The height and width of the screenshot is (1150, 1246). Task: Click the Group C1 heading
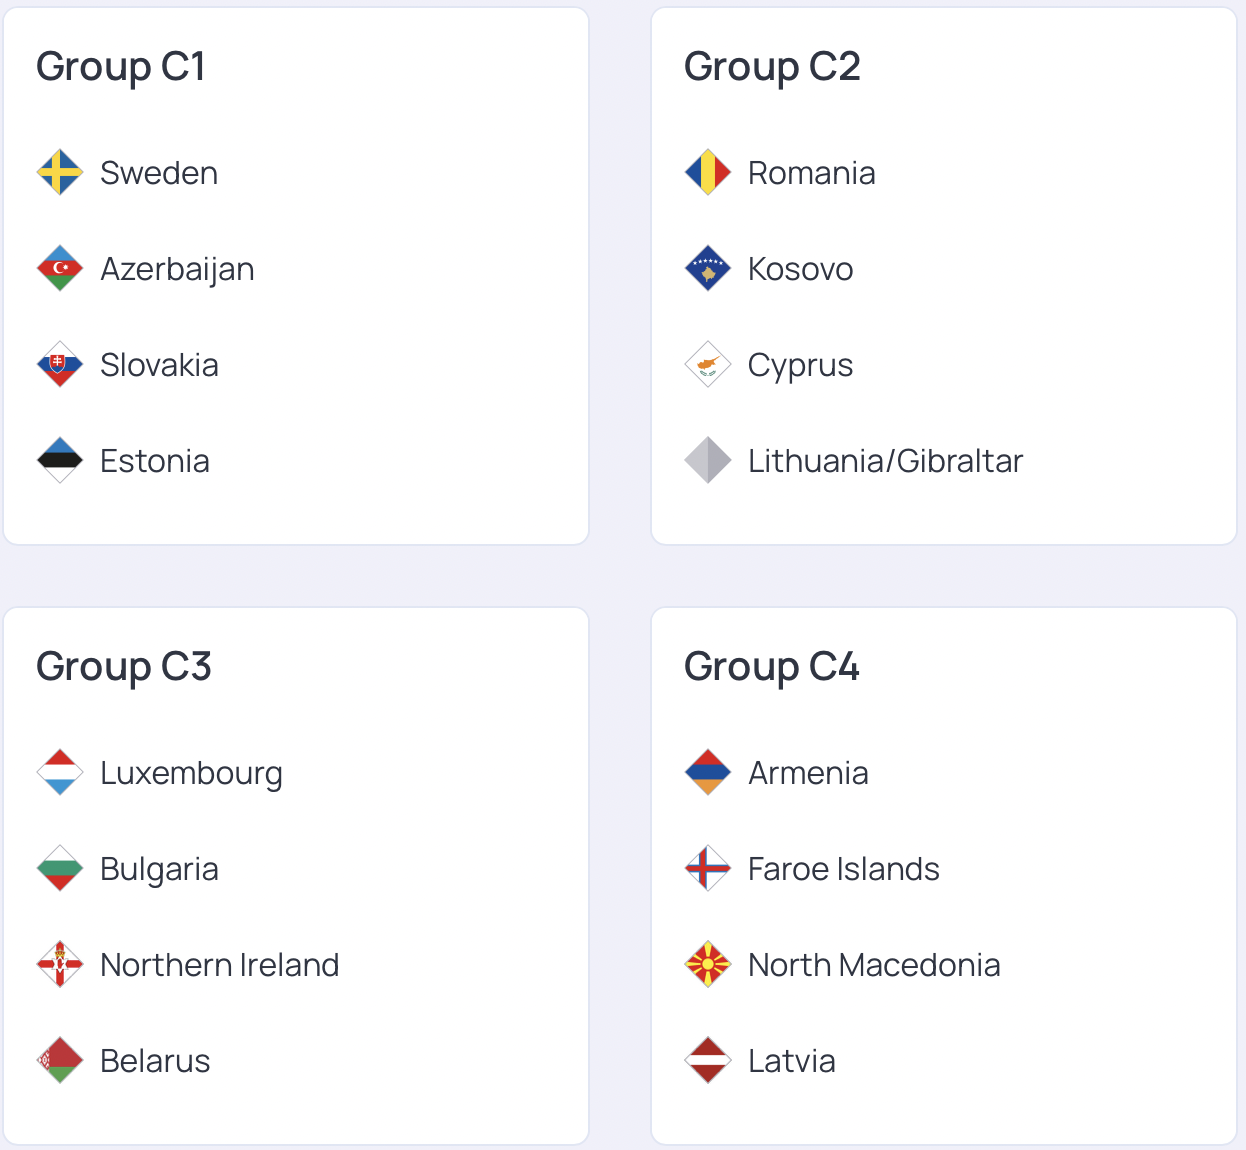[121, 67]
